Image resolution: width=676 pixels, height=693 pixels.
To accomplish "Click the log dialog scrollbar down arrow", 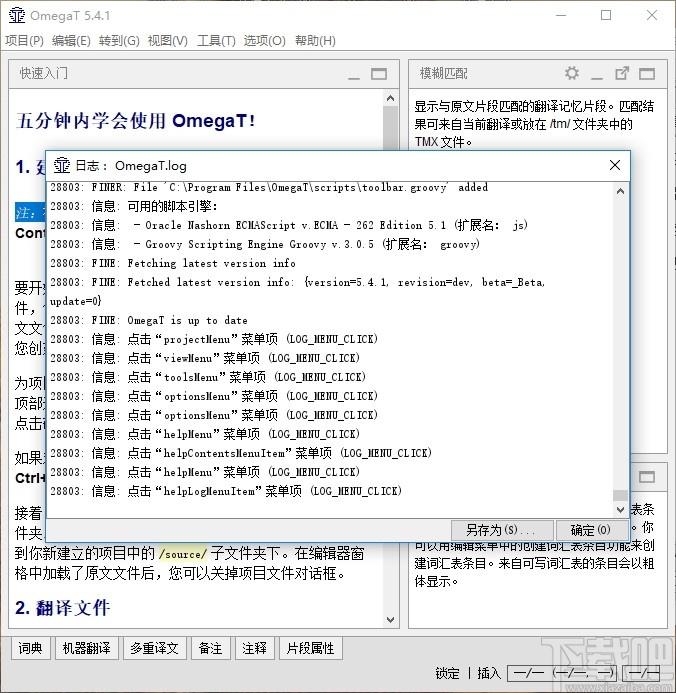I will (620, 510).
